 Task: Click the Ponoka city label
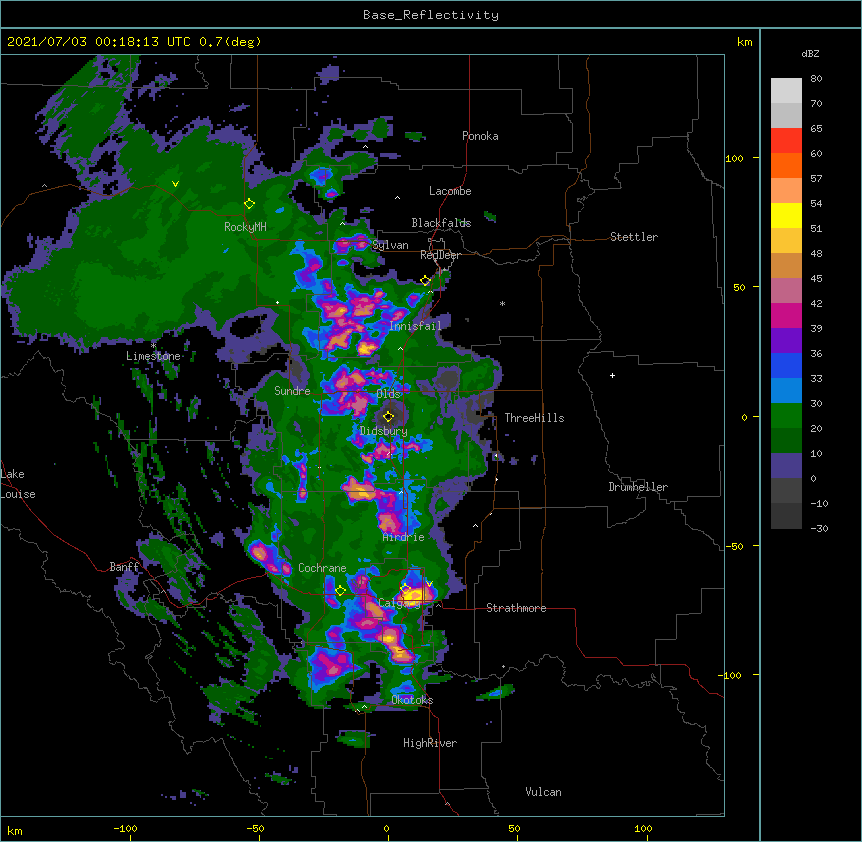480,136
